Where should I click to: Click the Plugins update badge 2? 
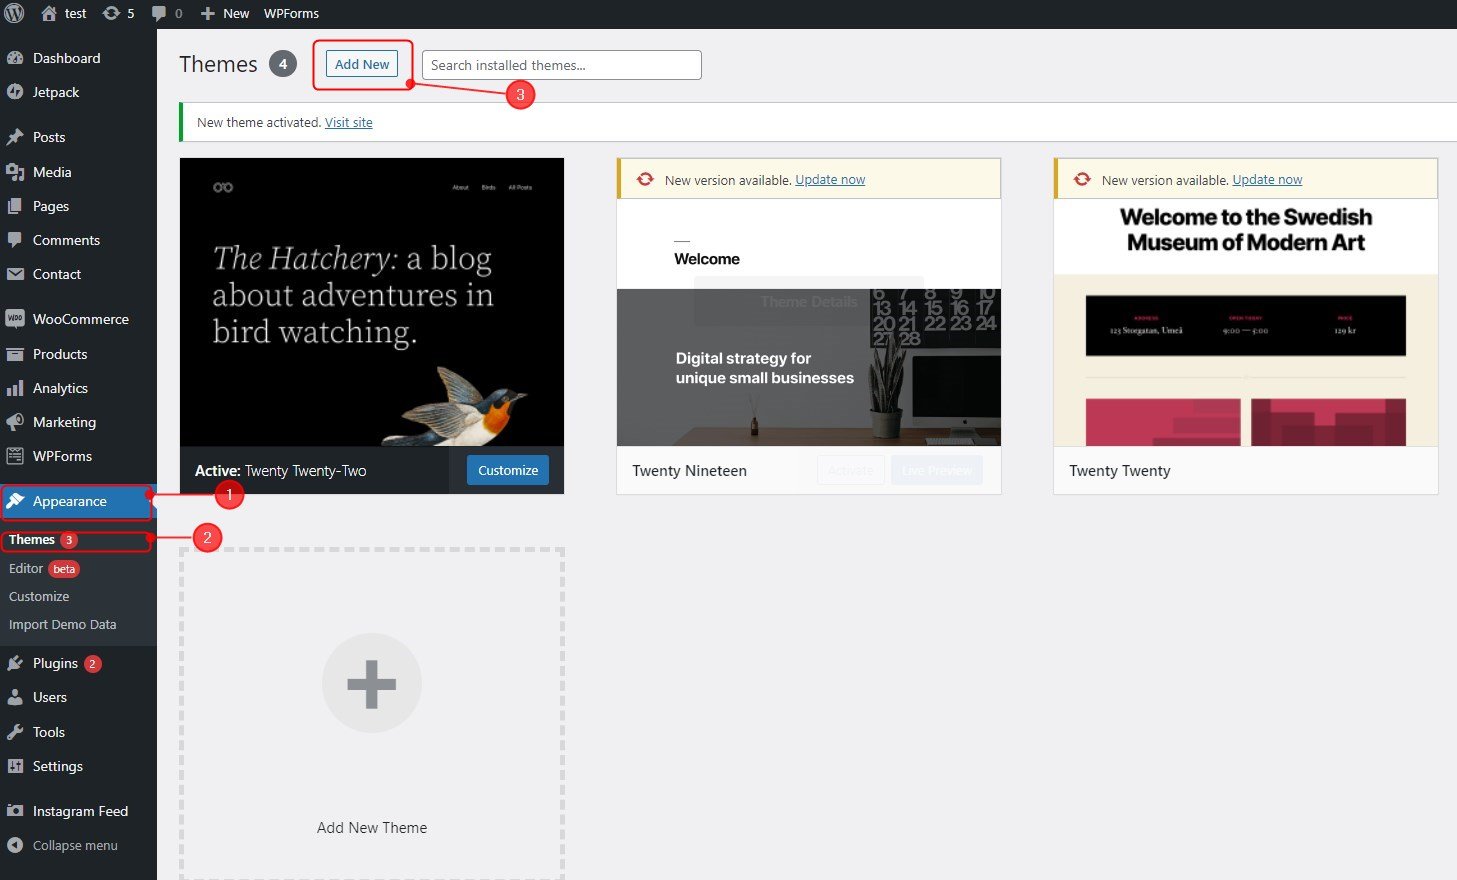pos(92,664)
